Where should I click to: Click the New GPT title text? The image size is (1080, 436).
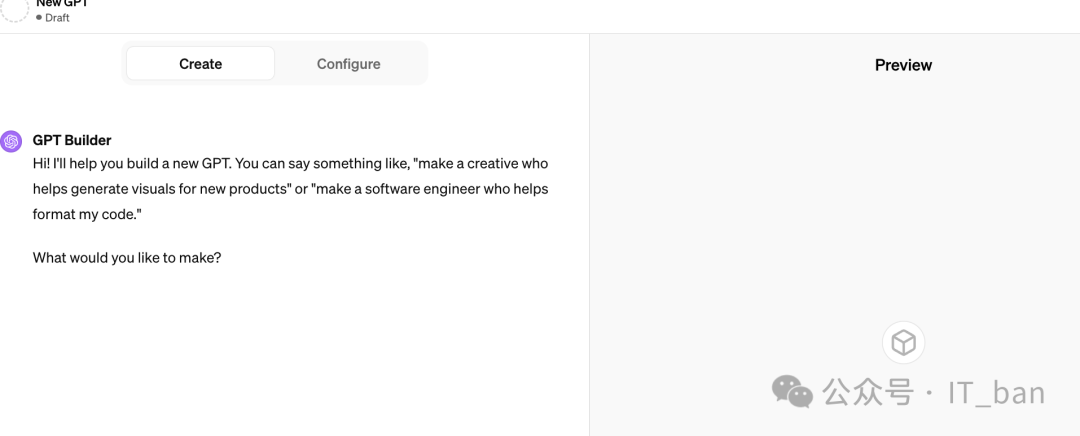coord(62,4)
